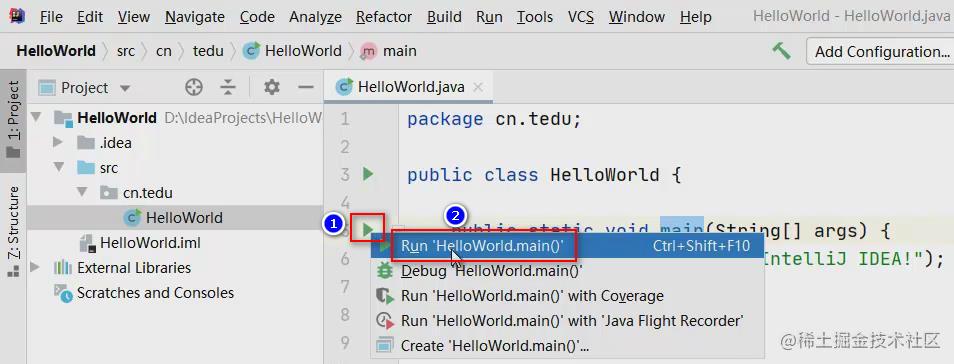Image resolution: width=954 pixels, height=364 pixels.
Task: Select the cn.tedu package item
Action: (x=148, y=193)
